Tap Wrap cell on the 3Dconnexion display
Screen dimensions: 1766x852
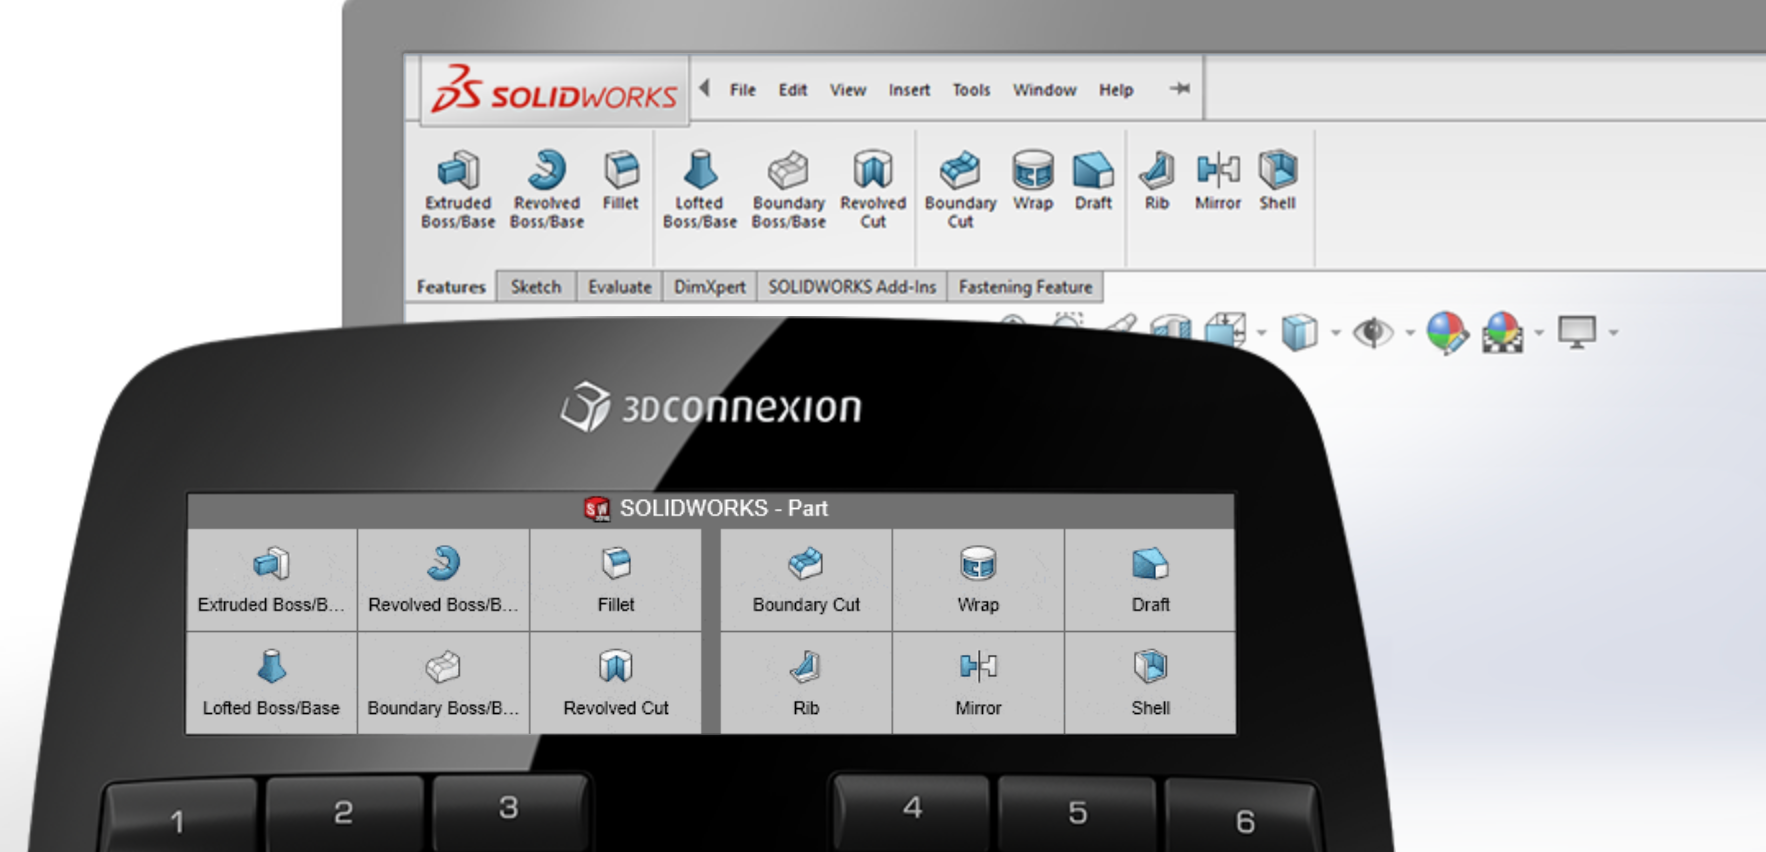point(978,580)
